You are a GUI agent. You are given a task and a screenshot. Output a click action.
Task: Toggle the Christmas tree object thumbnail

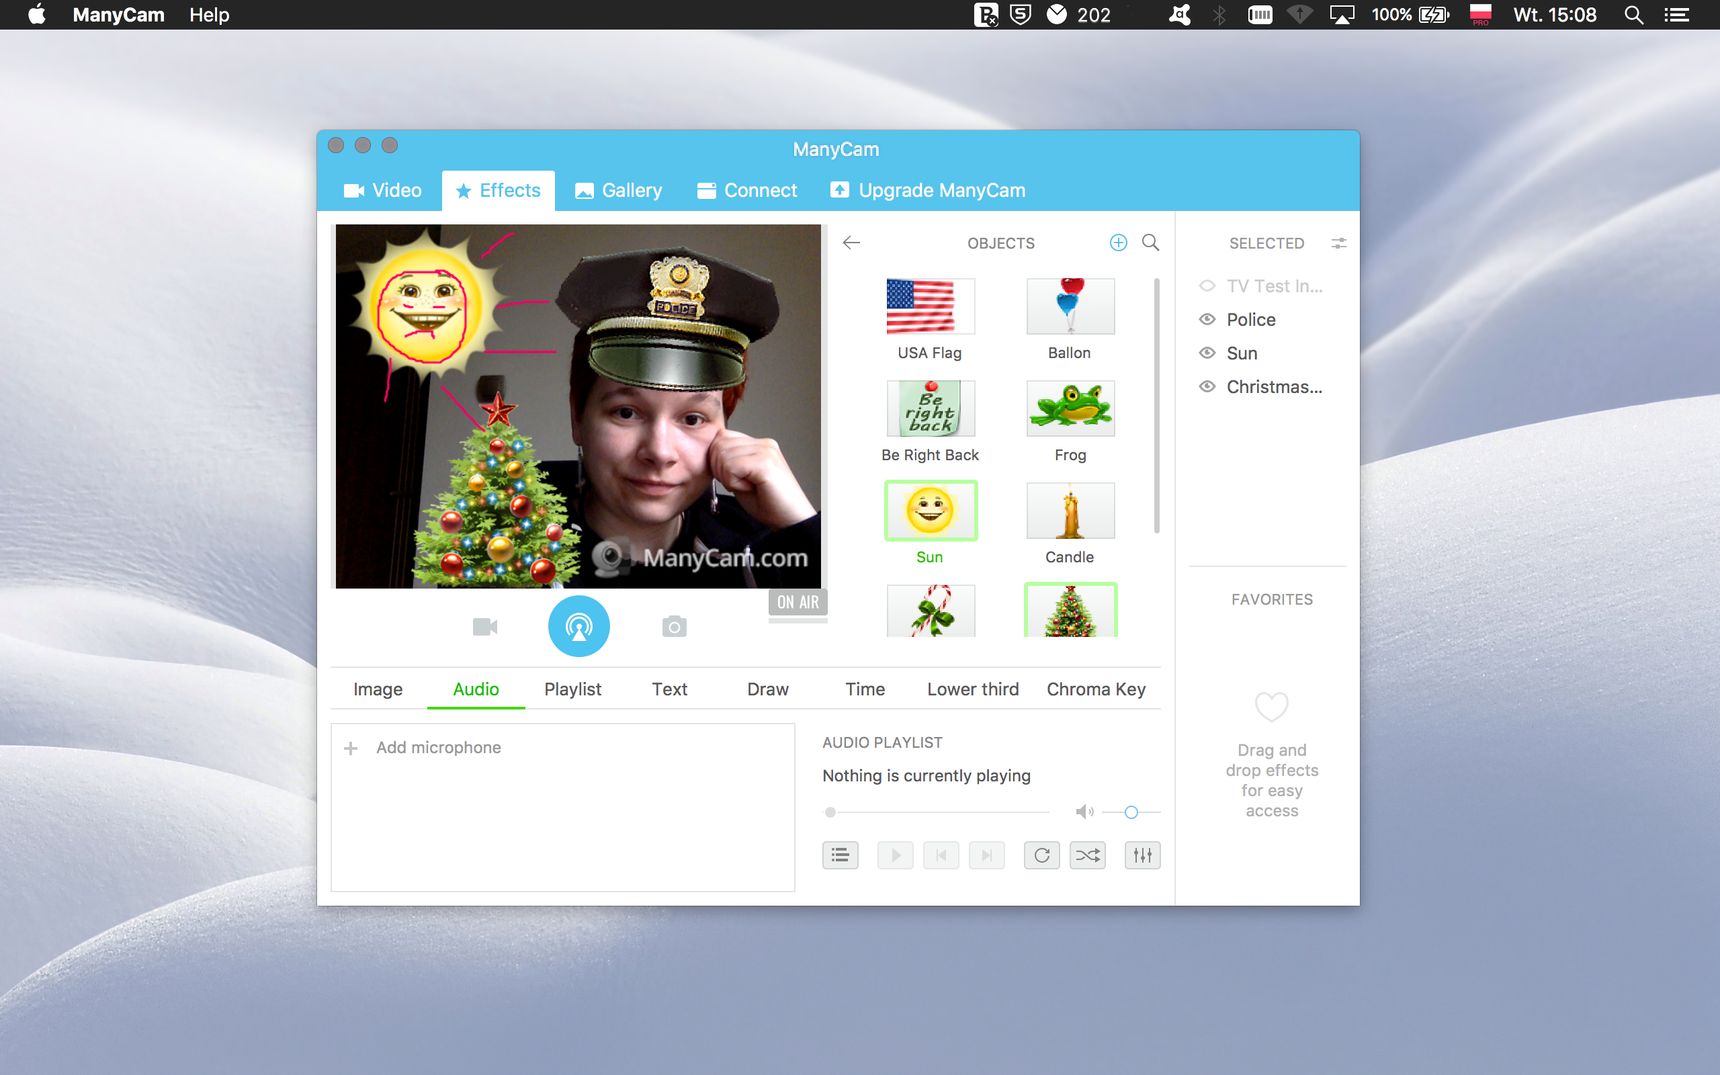tap(1070, 610)
